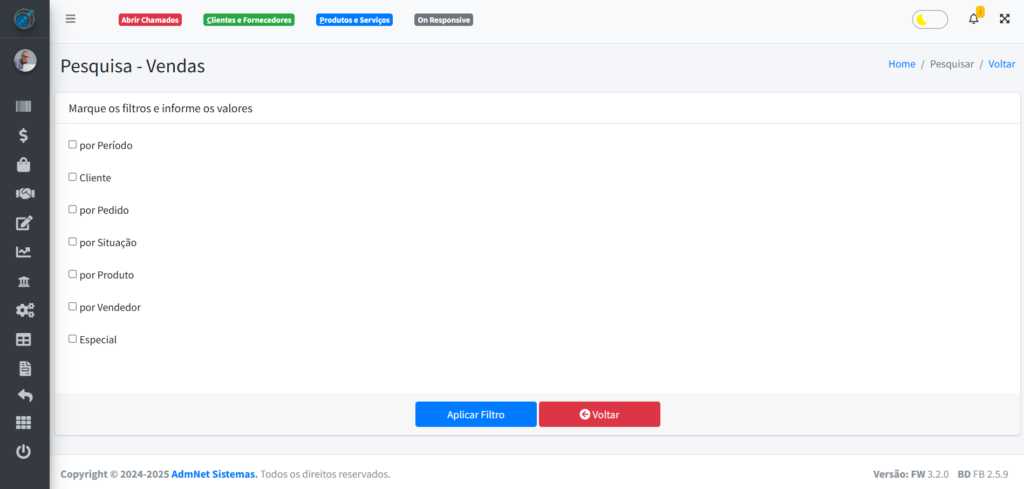Open the dollar sign menu in sidebar

24,135
